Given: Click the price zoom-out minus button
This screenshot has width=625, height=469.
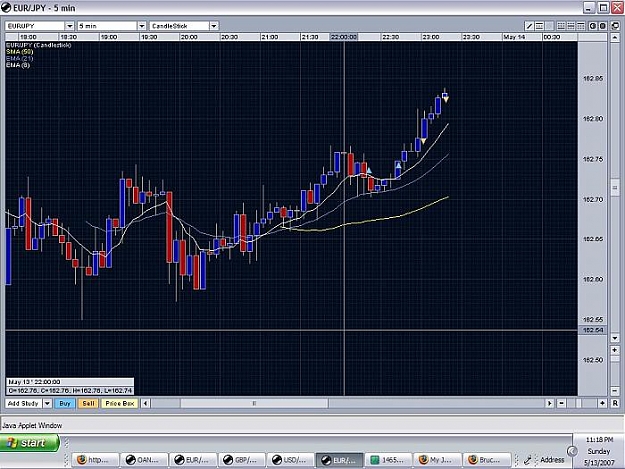Looking at the screenshot, I should tap(615, 391).
